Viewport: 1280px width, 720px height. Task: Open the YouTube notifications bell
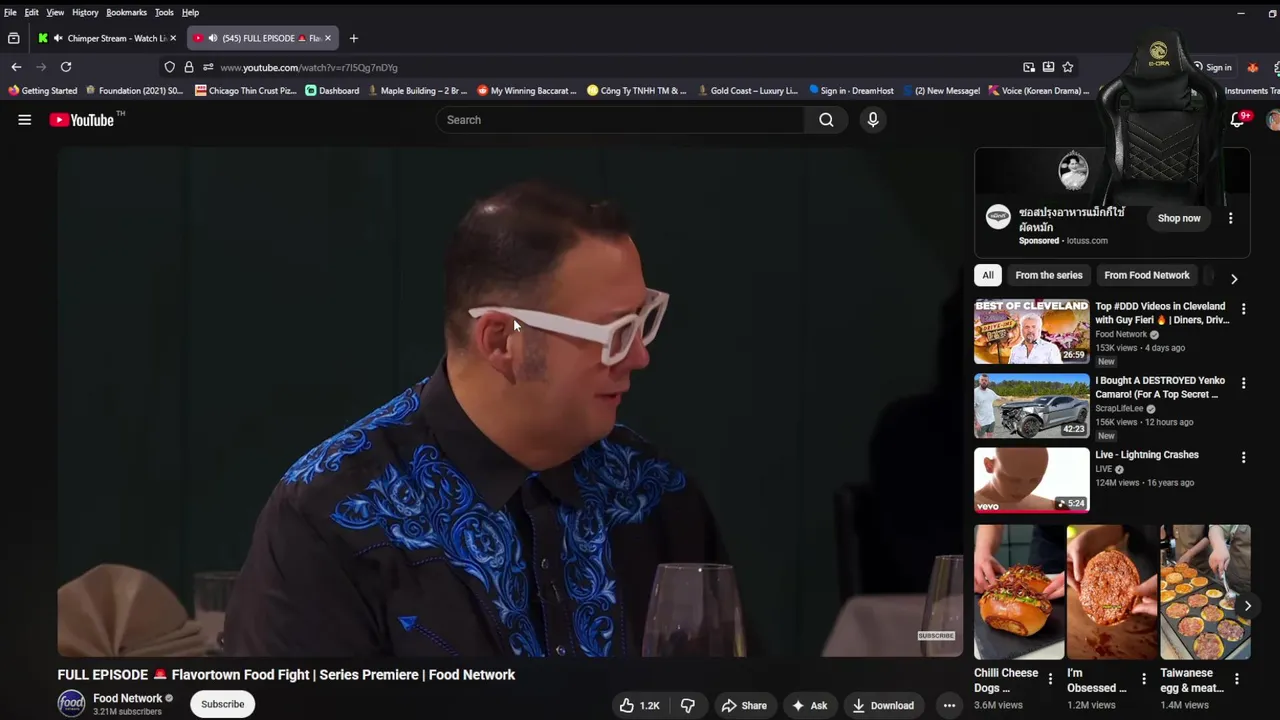pos(1238,120)
